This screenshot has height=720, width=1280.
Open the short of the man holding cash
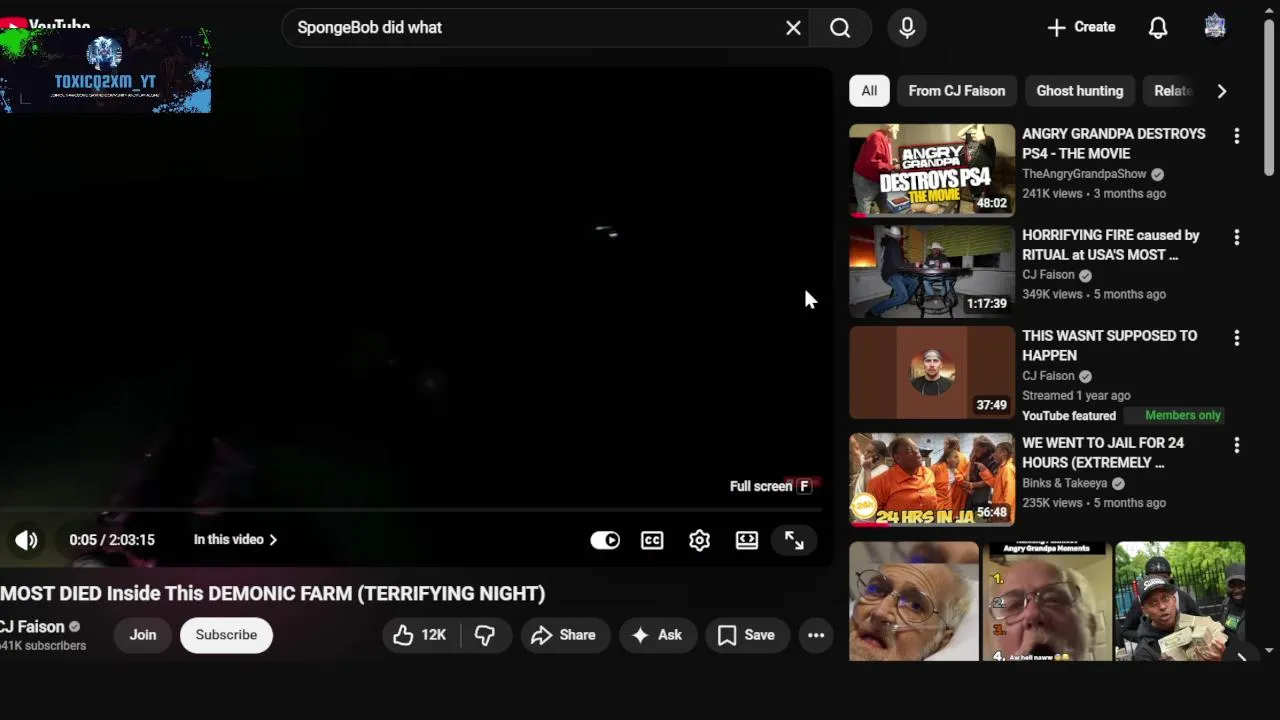coord(1180,601)
